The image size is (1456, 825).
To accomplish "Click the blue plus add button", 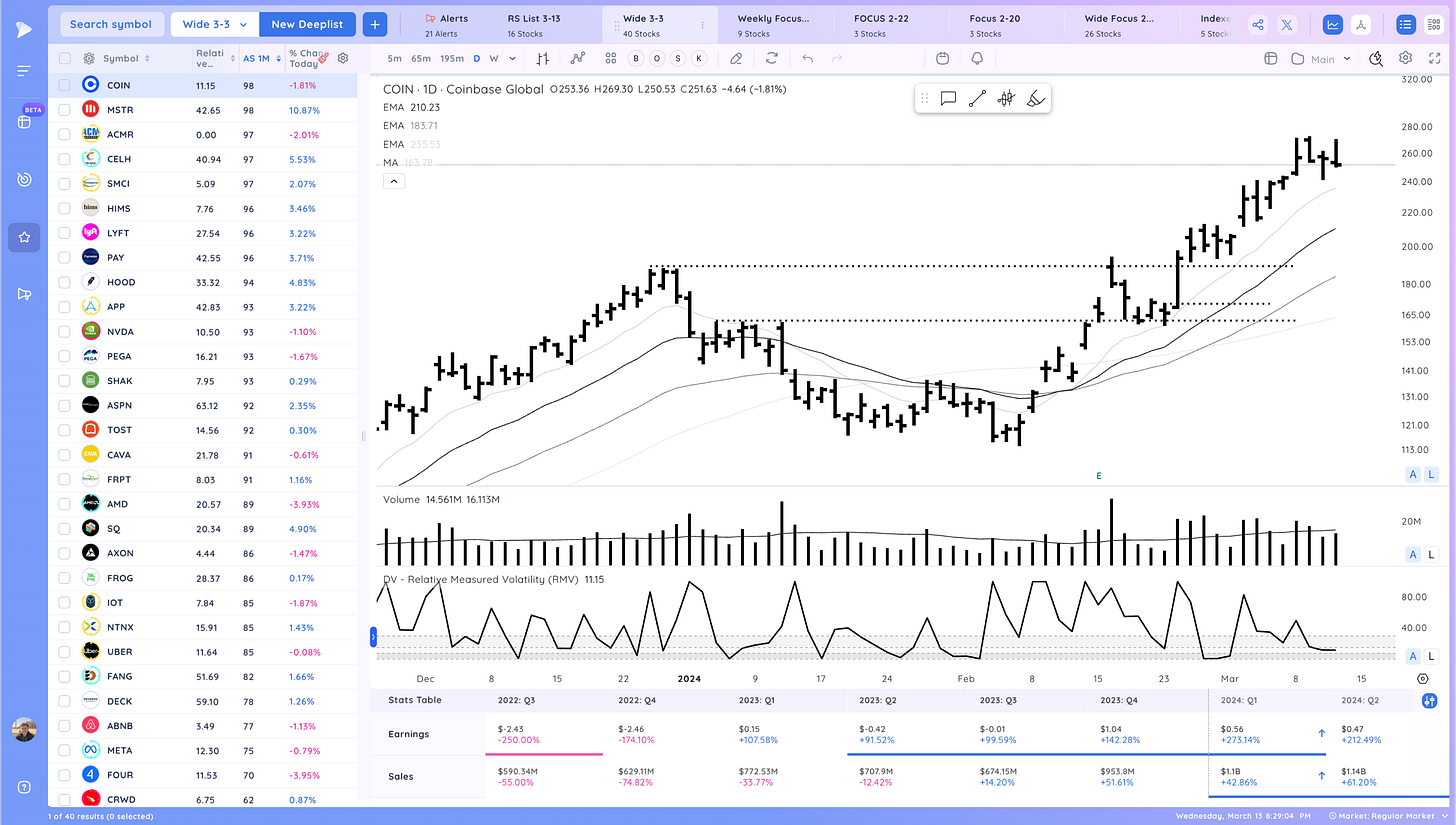I will pyautogui.click(x=375, y=24).
